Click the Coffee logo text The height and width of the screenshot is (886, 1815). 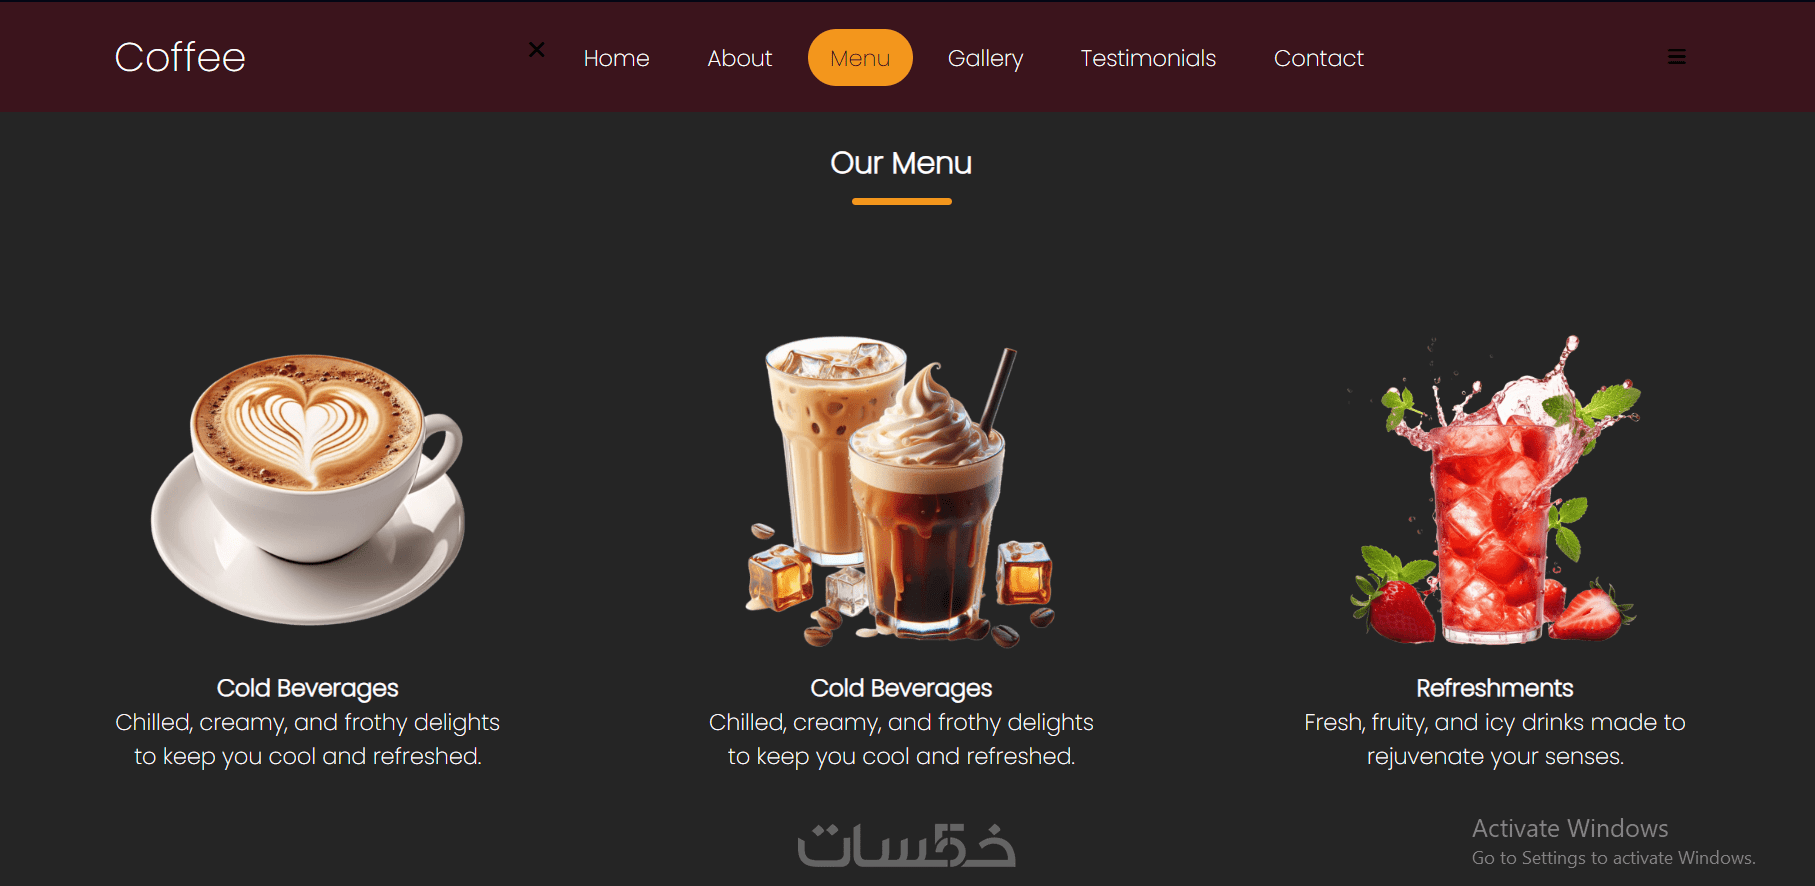click(x=180, y=57)
